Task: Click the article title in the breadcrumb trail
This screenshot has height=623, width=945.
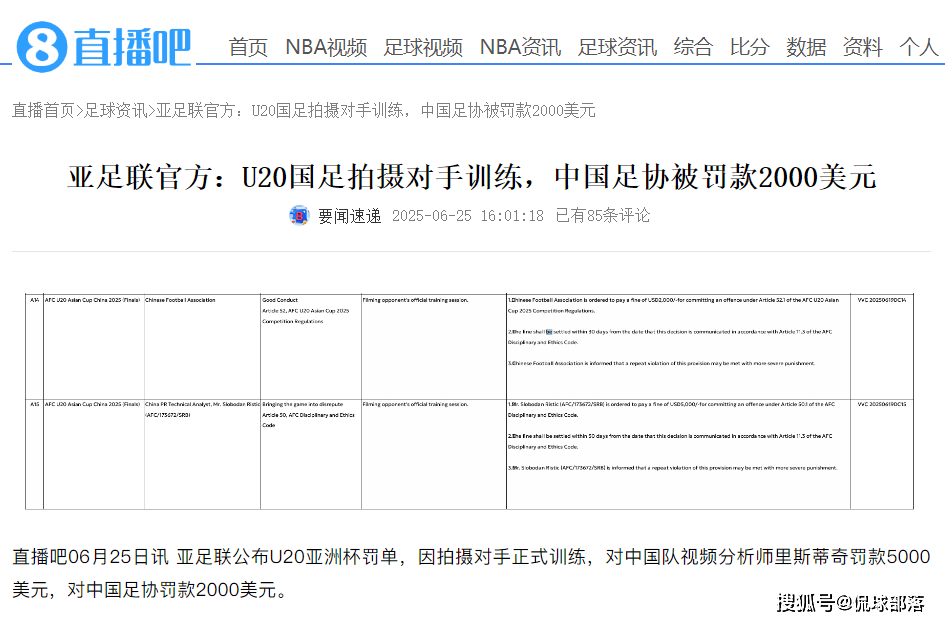Action: click(375, 110)
